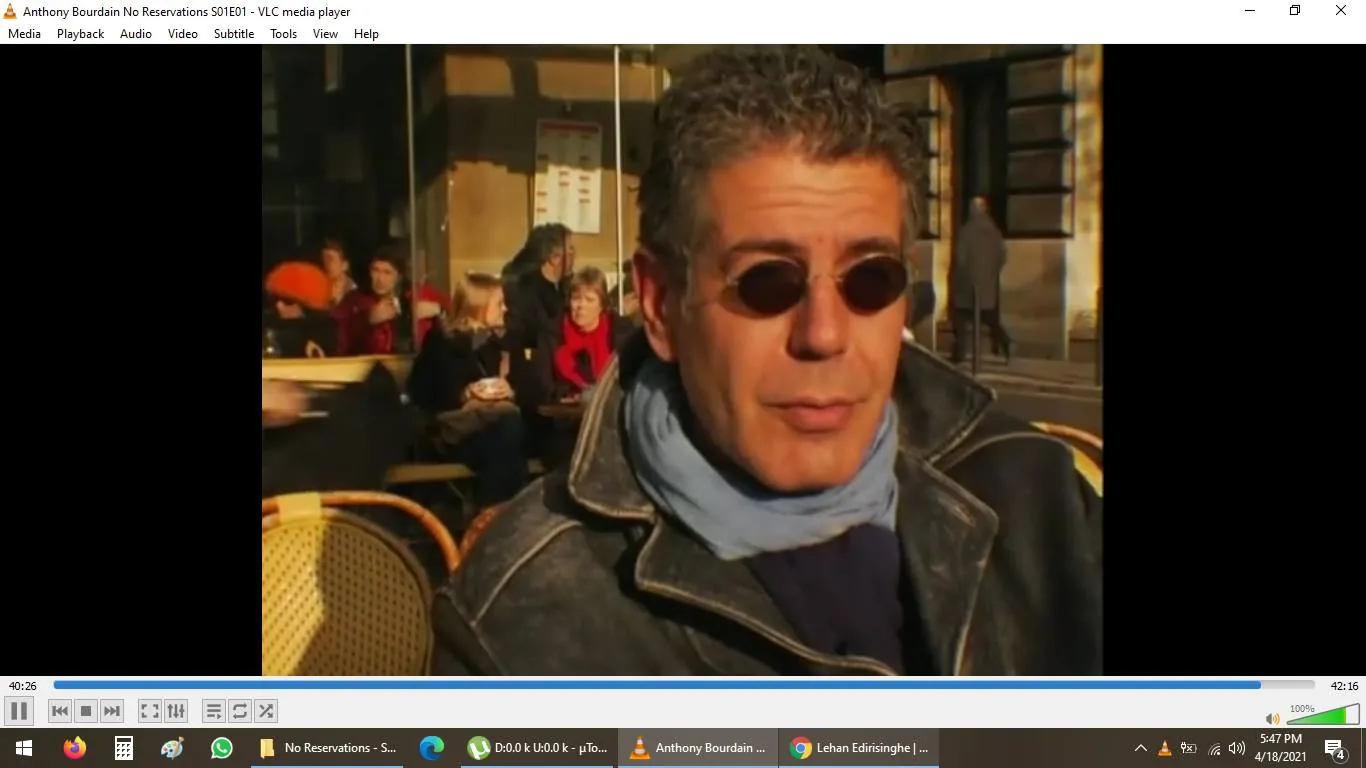
Task: Open the Tools menu
Action: click(282, 33)
